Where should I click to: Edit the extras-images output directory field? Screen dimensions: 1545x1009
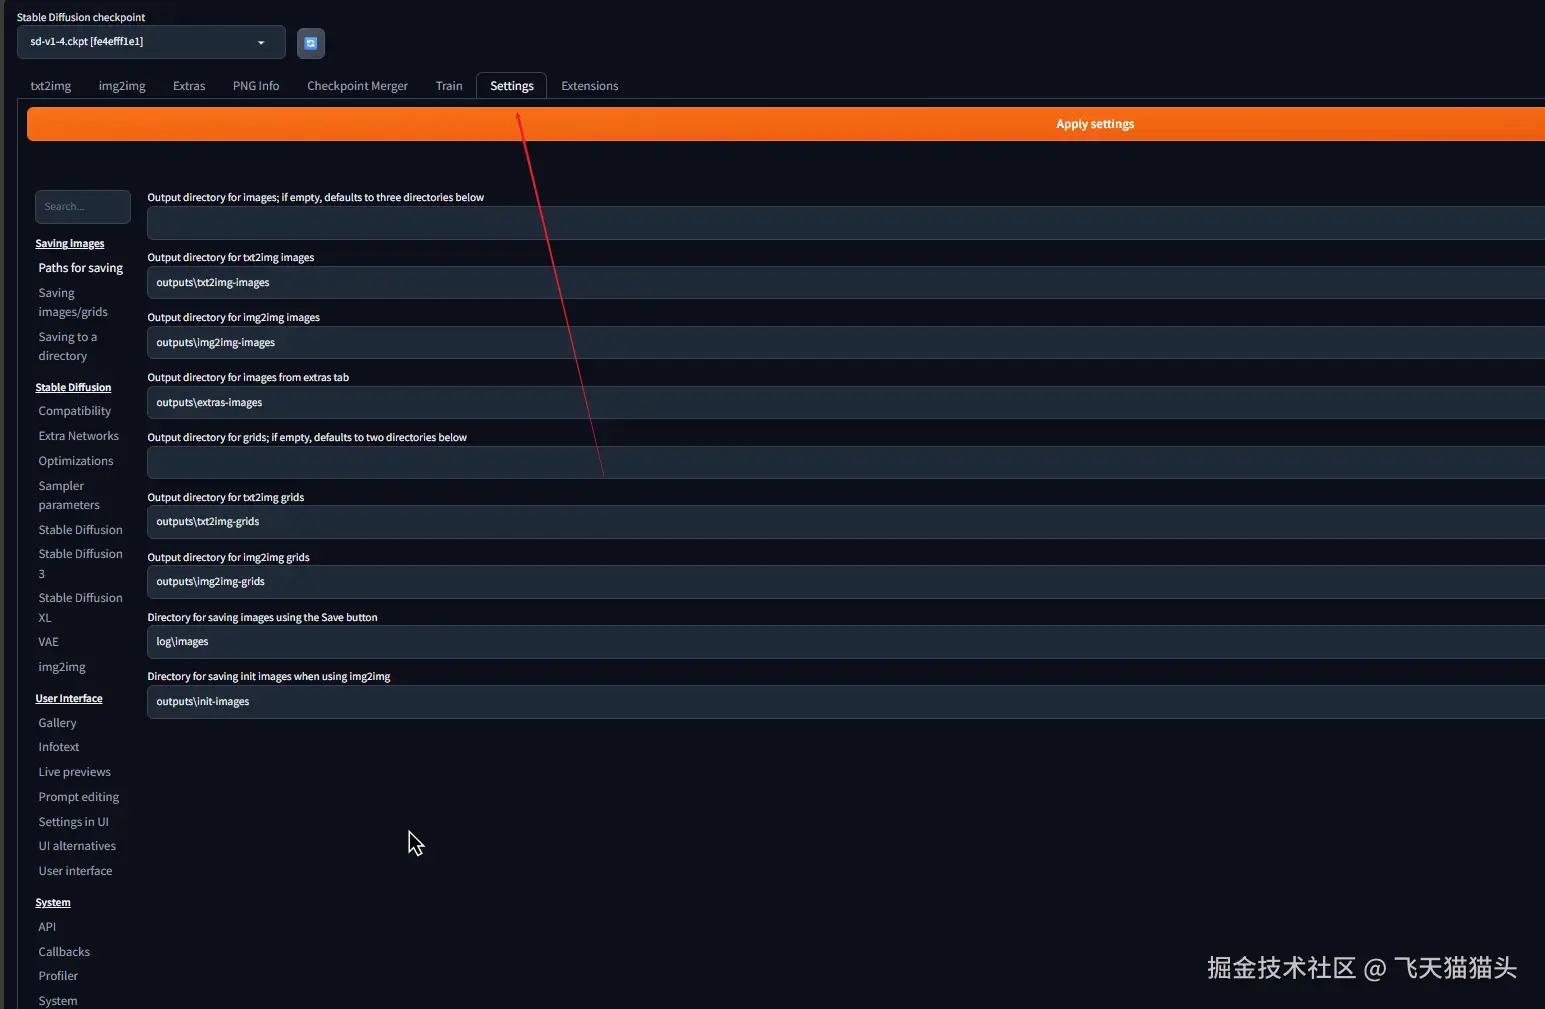846,403
